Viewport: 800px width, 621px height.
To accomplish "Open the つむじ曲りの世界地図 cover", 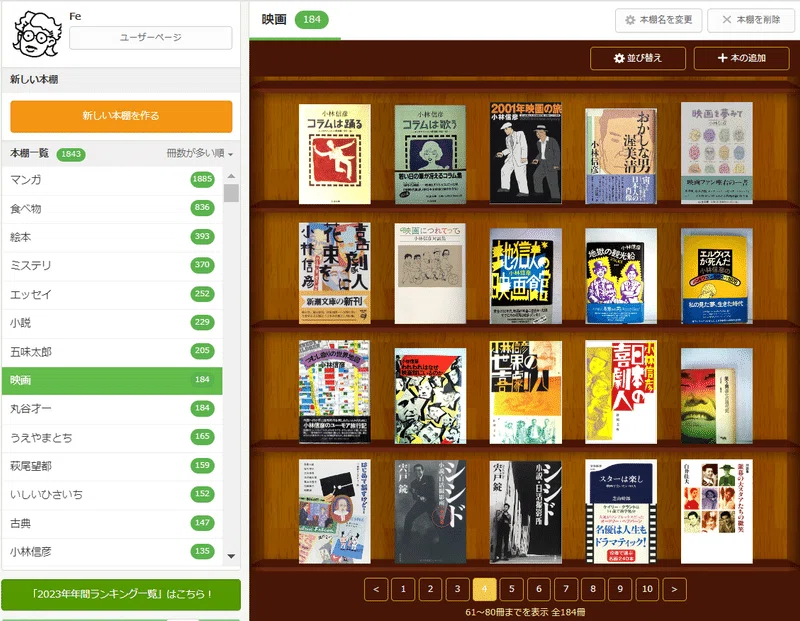I will coord(335,392).
